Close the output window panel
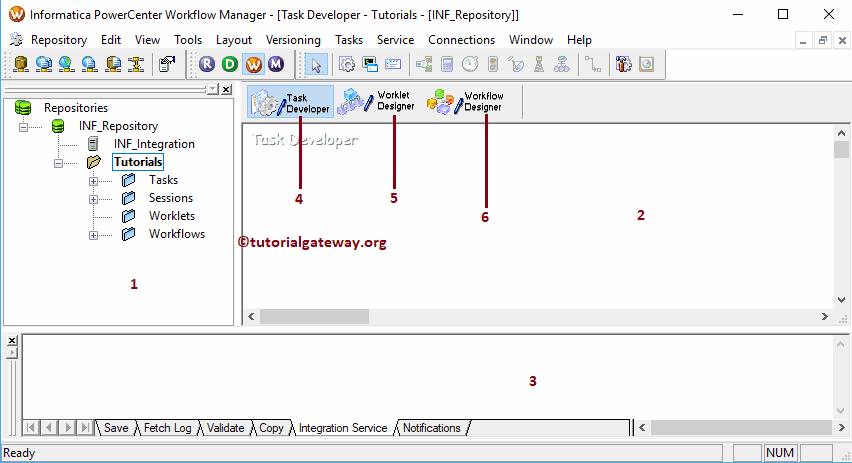The width and height of the screenshot is (852, 463). (12, 341)
